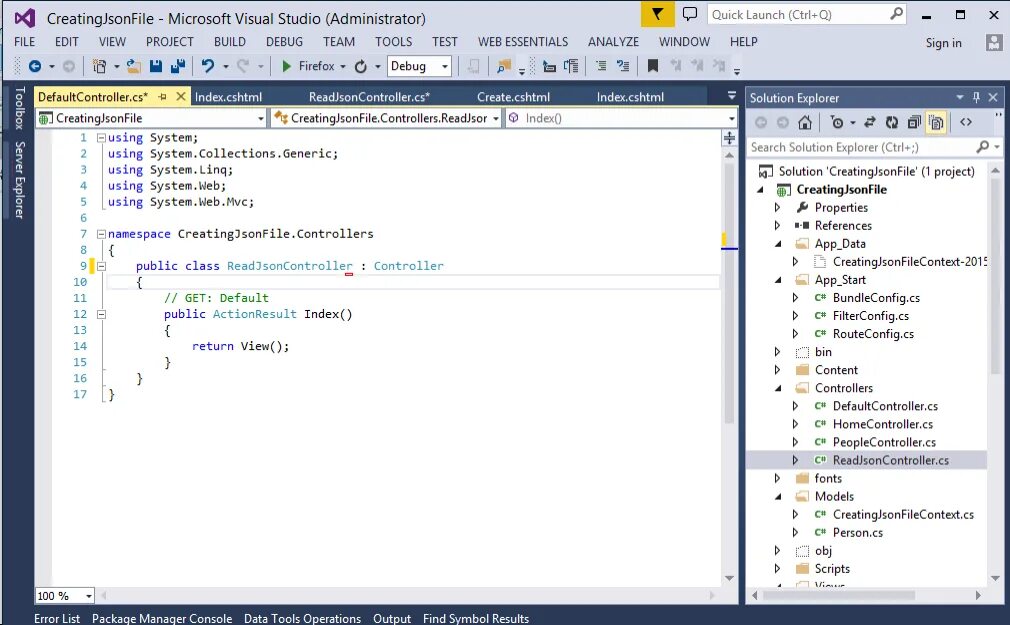Viewport: 1010px width, 625px height.
Task: Undo the last edit
Action: (207, 66)
